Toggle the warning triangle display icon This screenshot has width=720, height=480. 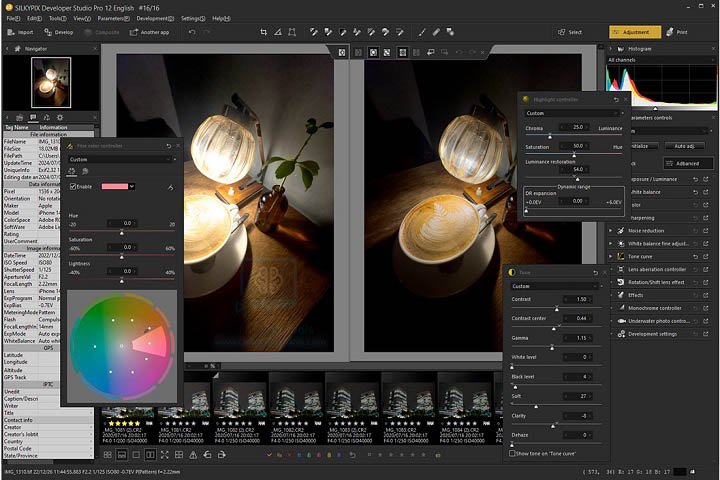tap(193, 455)
